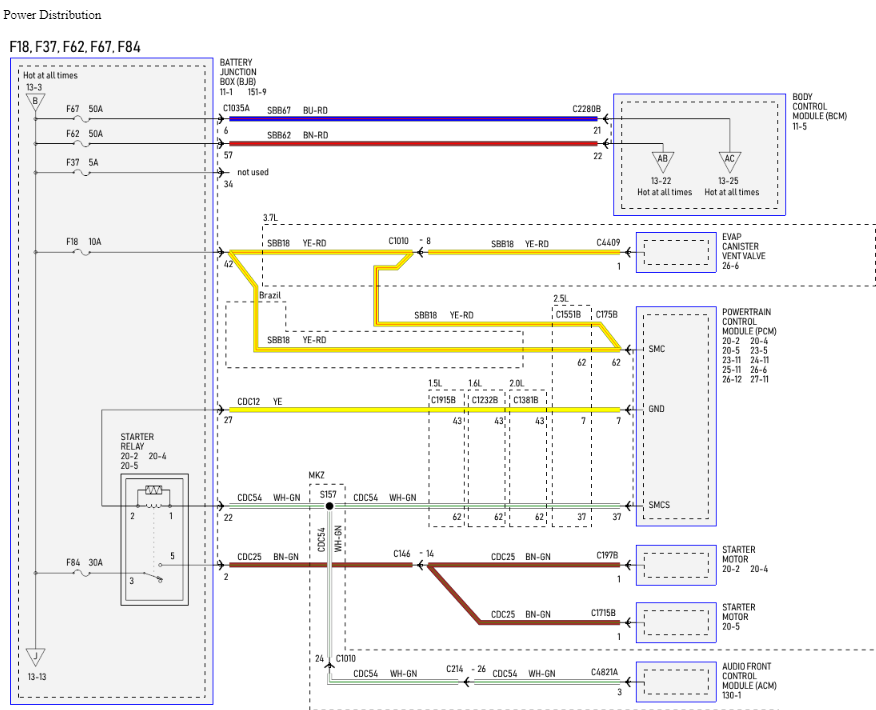
Task: Click the brown CDC25 BN-GN wire to C146
Action: (x=321, y=565)
